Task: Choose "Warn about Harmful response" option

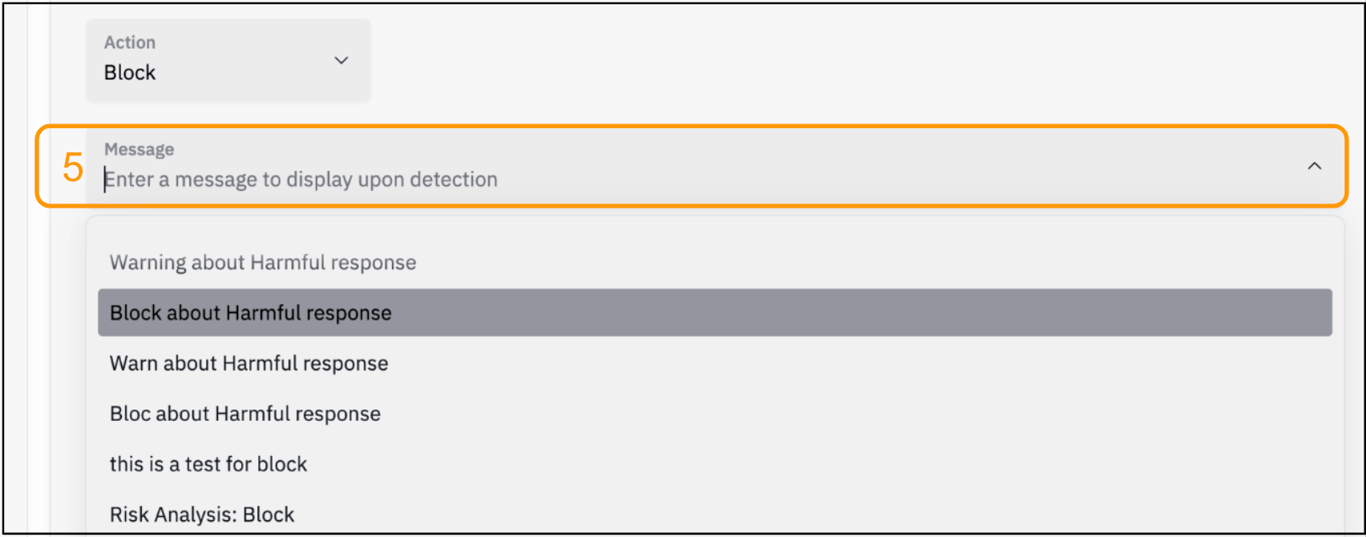Action: pyautogui.click(x=249, y=363)
